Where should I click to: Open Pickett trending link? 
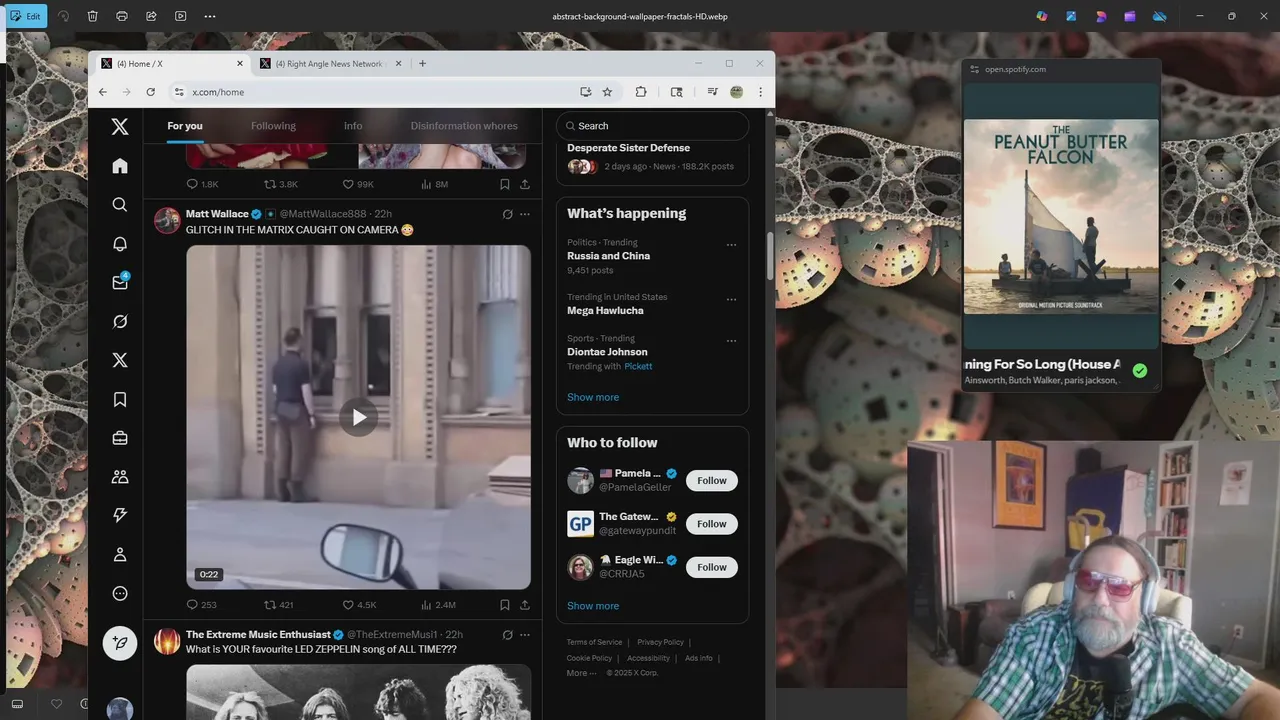(638, 366)
